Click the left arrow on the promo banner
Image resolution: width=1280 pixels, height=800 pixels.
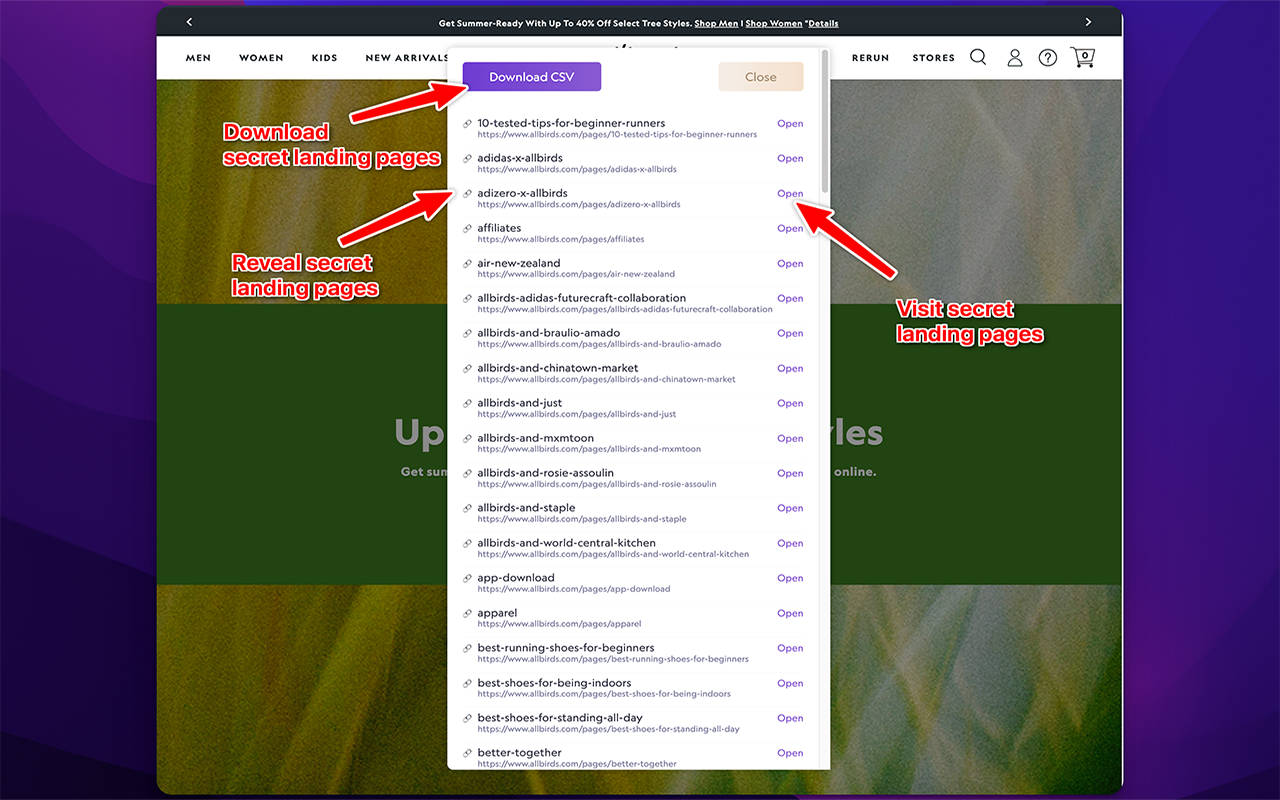click(189, 21)
